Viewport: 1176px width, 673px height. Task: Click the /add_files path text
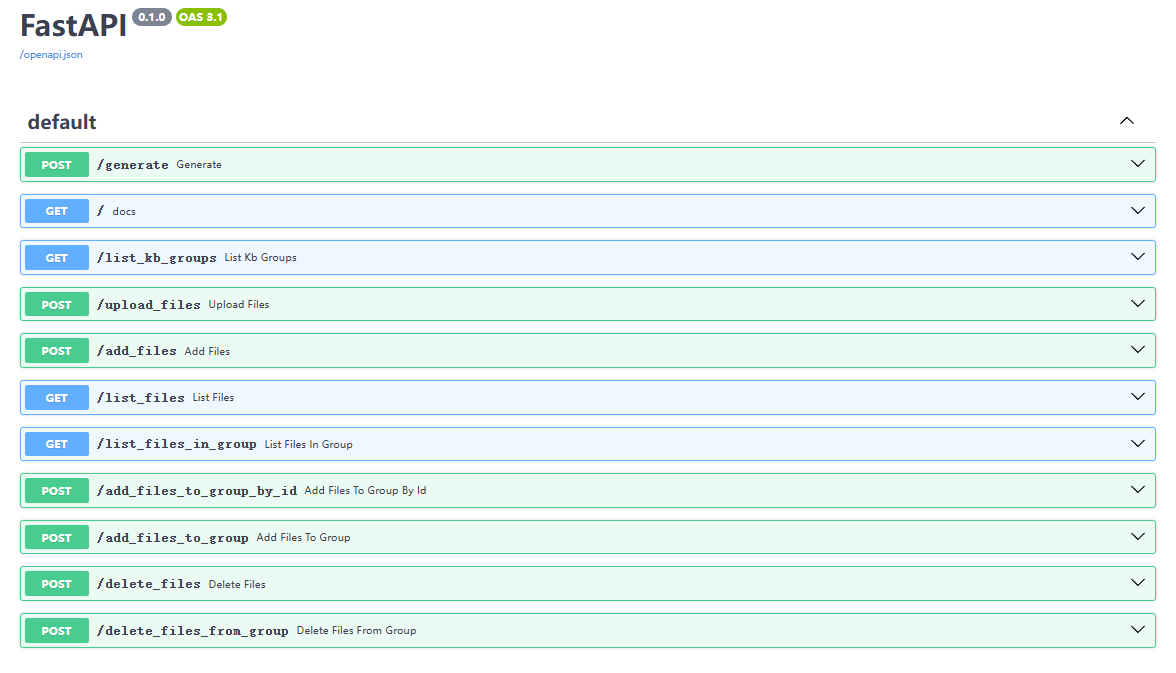tap(136, 350)
